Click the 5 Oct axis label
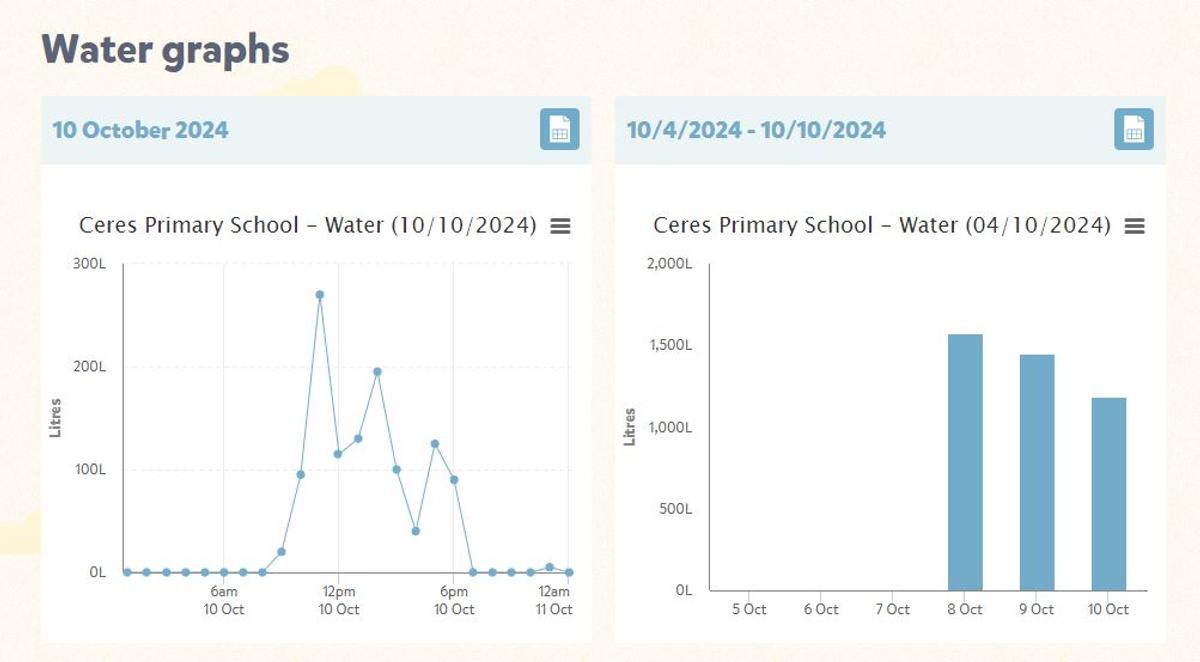This screenshot has width=1200, height=662. pos(748,609)
